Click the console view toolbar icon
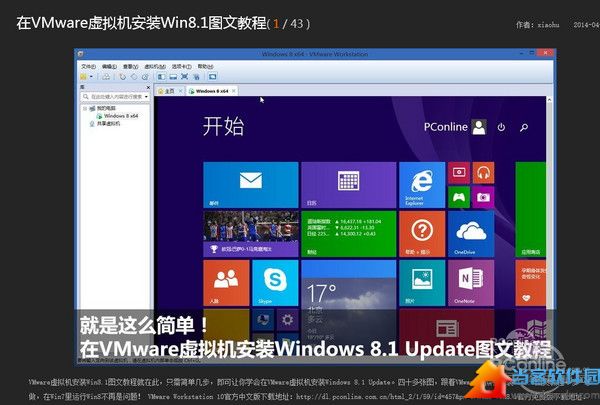 213,77
